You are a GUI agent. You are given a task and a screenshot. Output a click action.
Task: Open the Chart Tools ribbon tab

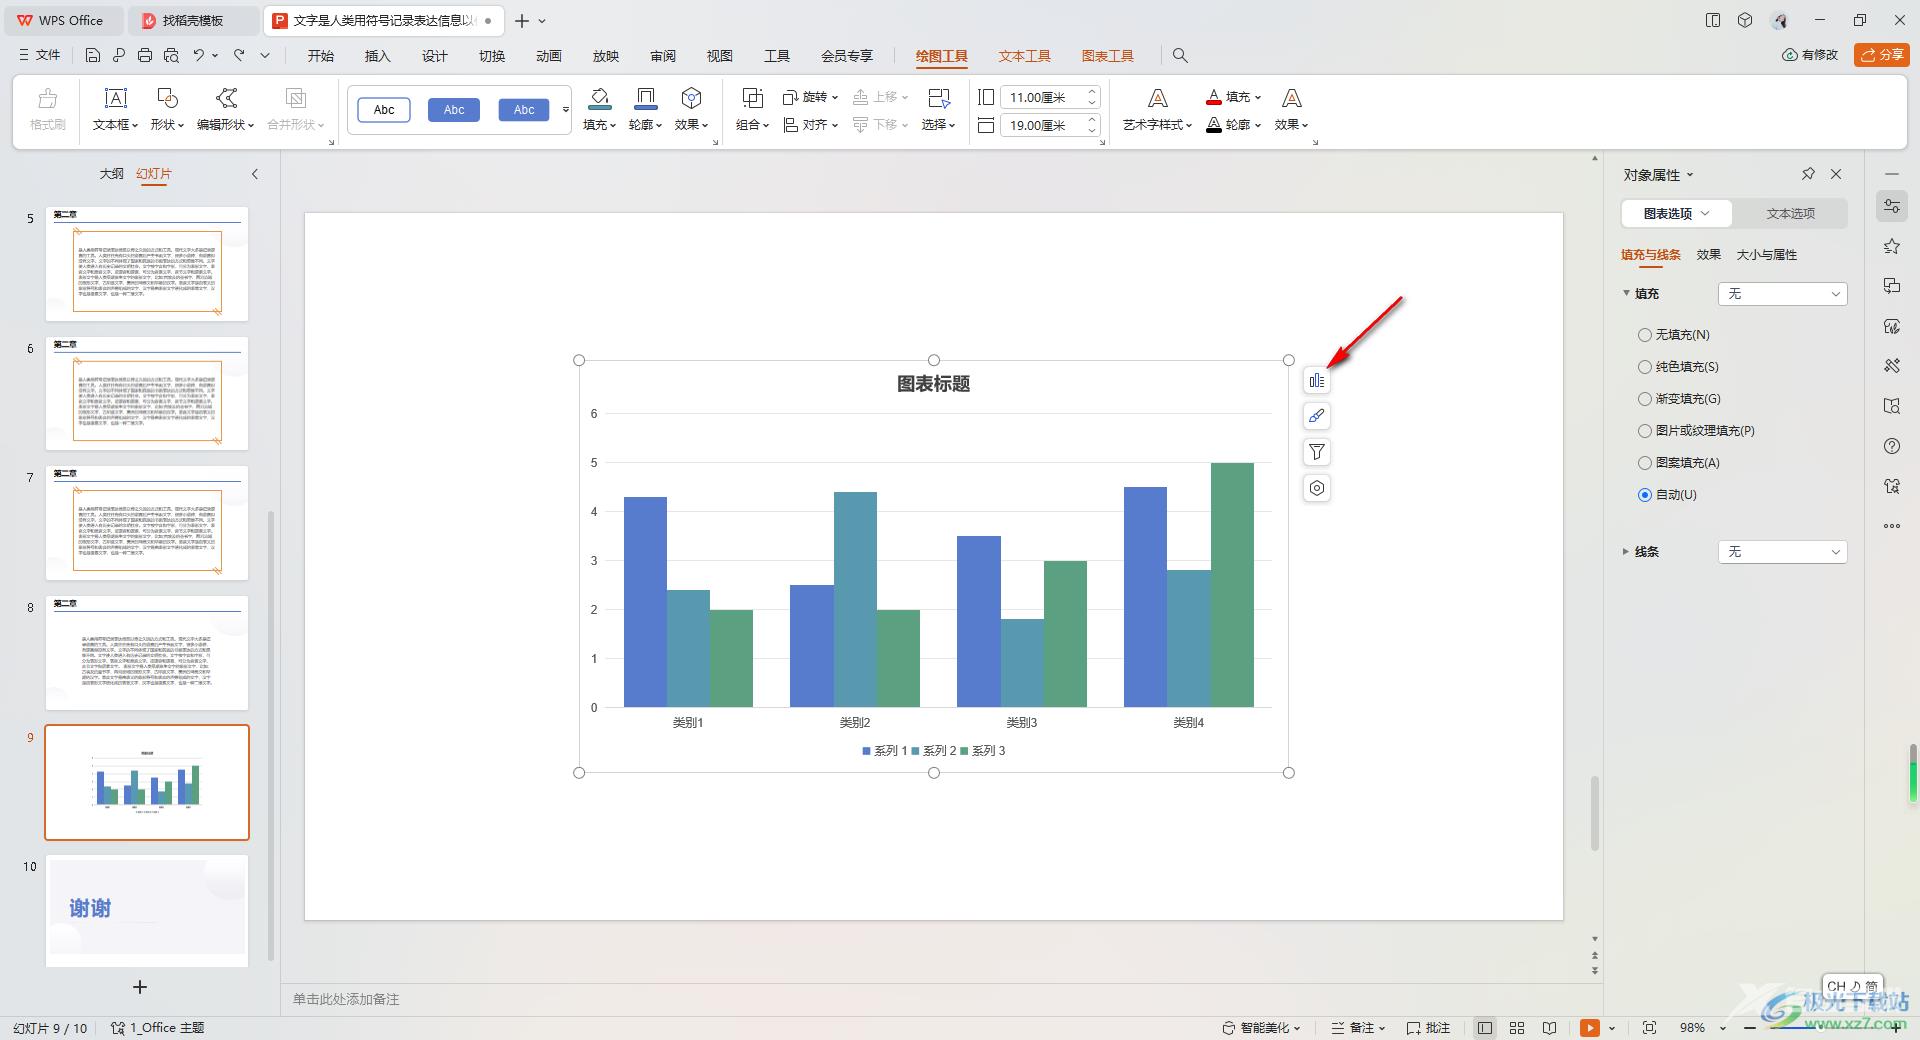point(1107,56)
